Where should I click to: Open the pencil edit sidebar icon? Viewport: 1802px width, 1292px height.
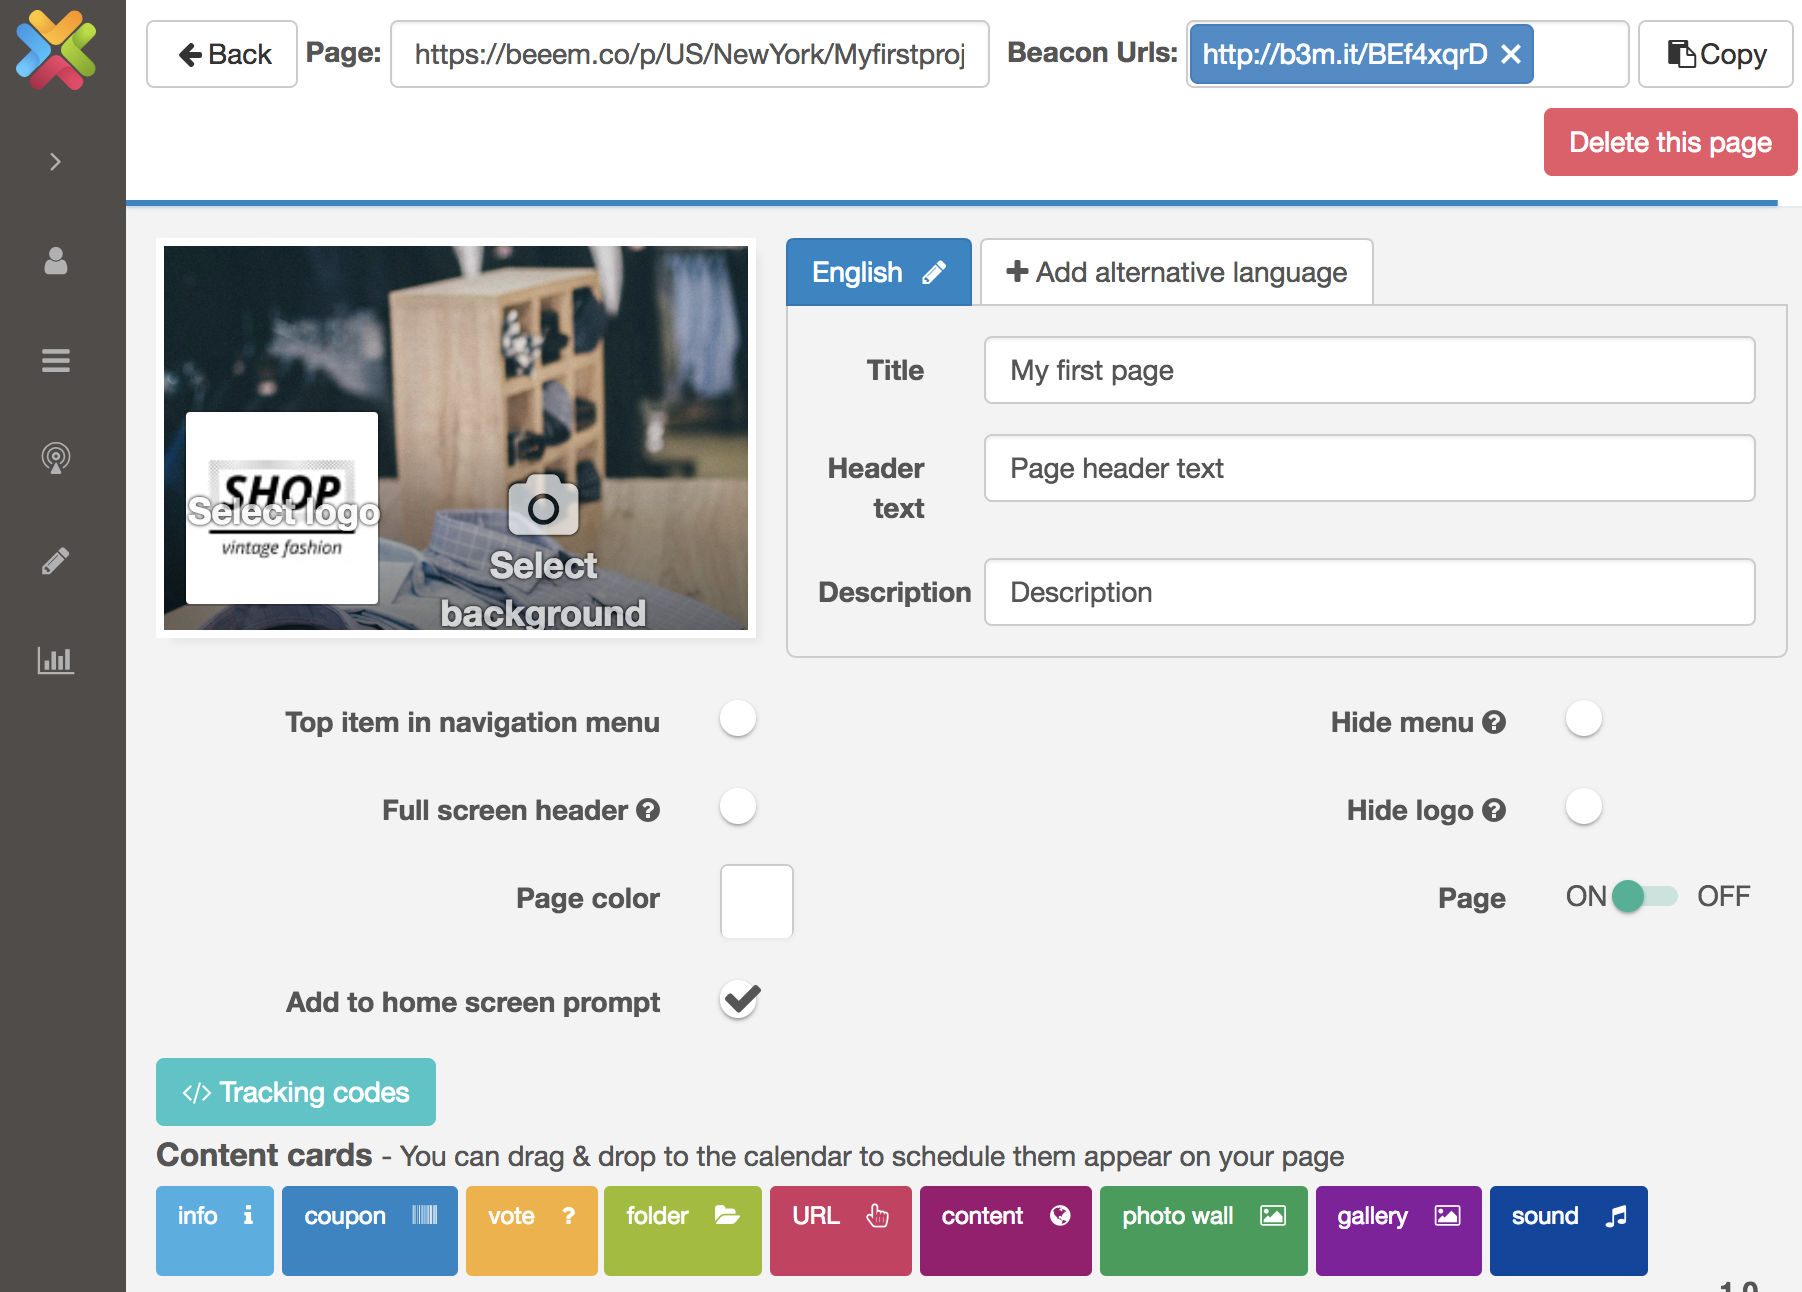click(56, 560)
